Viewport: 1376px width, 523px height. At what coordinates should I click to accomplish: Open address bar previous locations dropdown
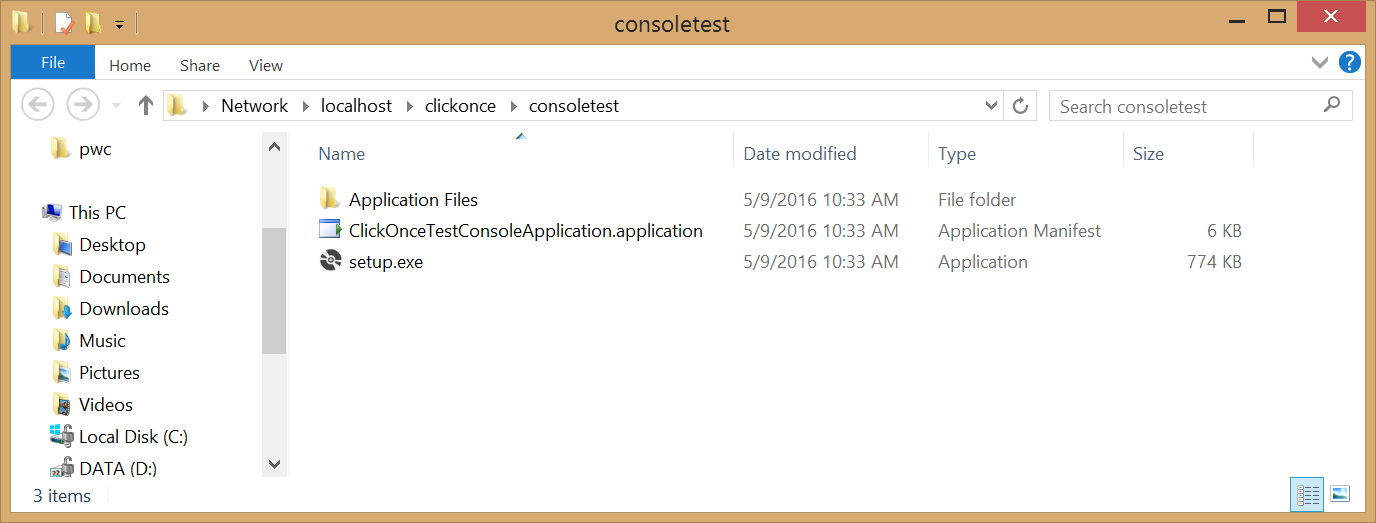(991, 106)
